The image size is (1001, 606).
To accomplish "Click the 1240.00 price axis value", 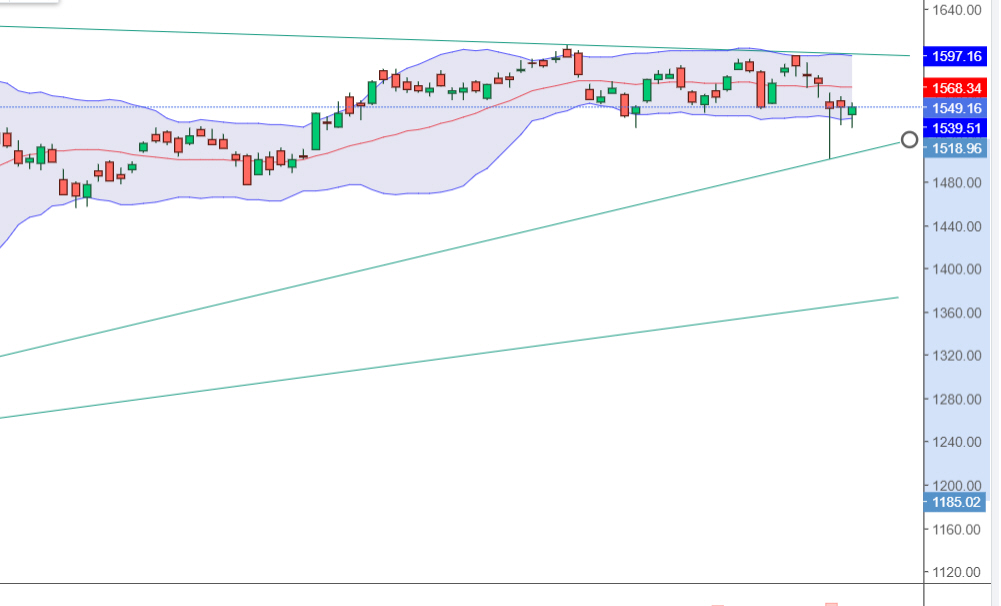I will click(x=956, y=442).
